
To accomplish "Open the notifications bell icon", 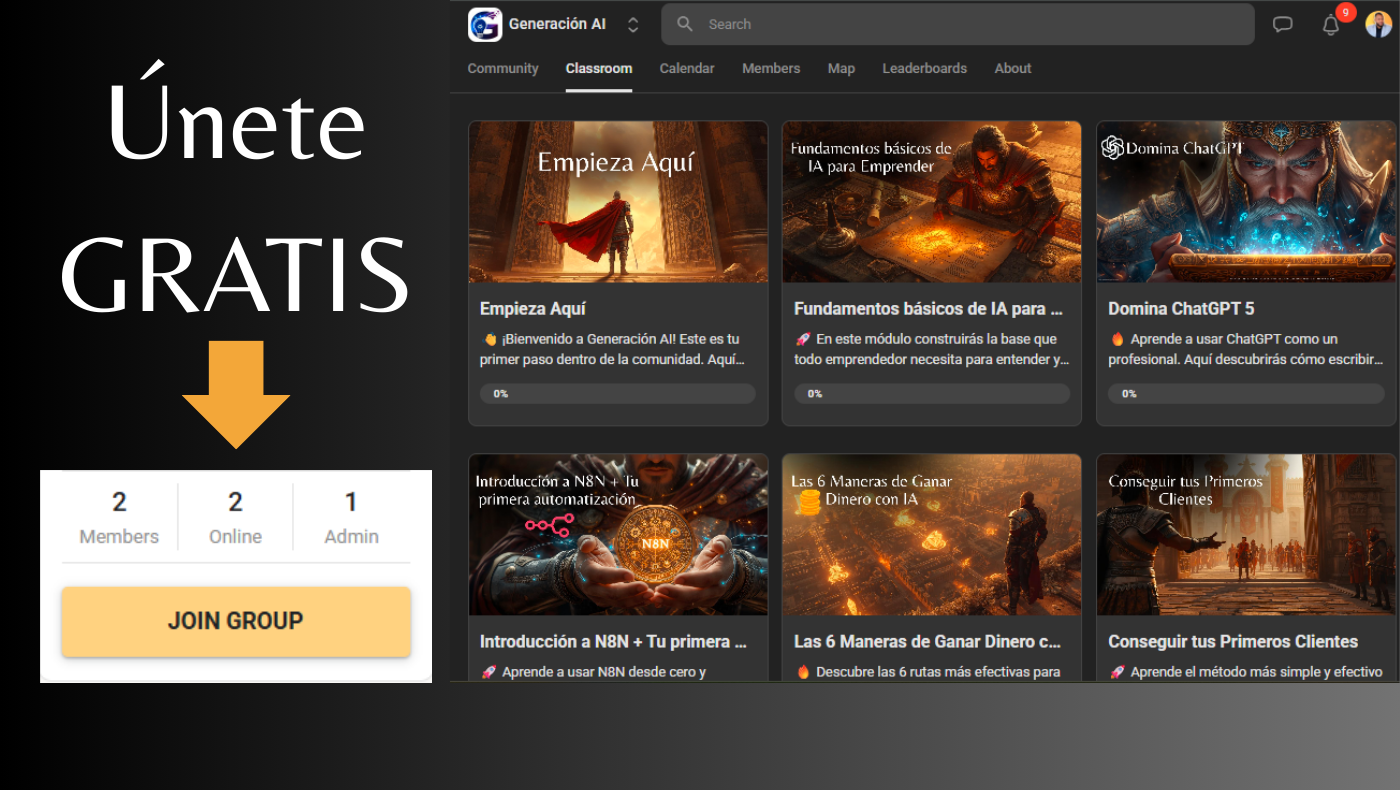I will coord(1330,25).
